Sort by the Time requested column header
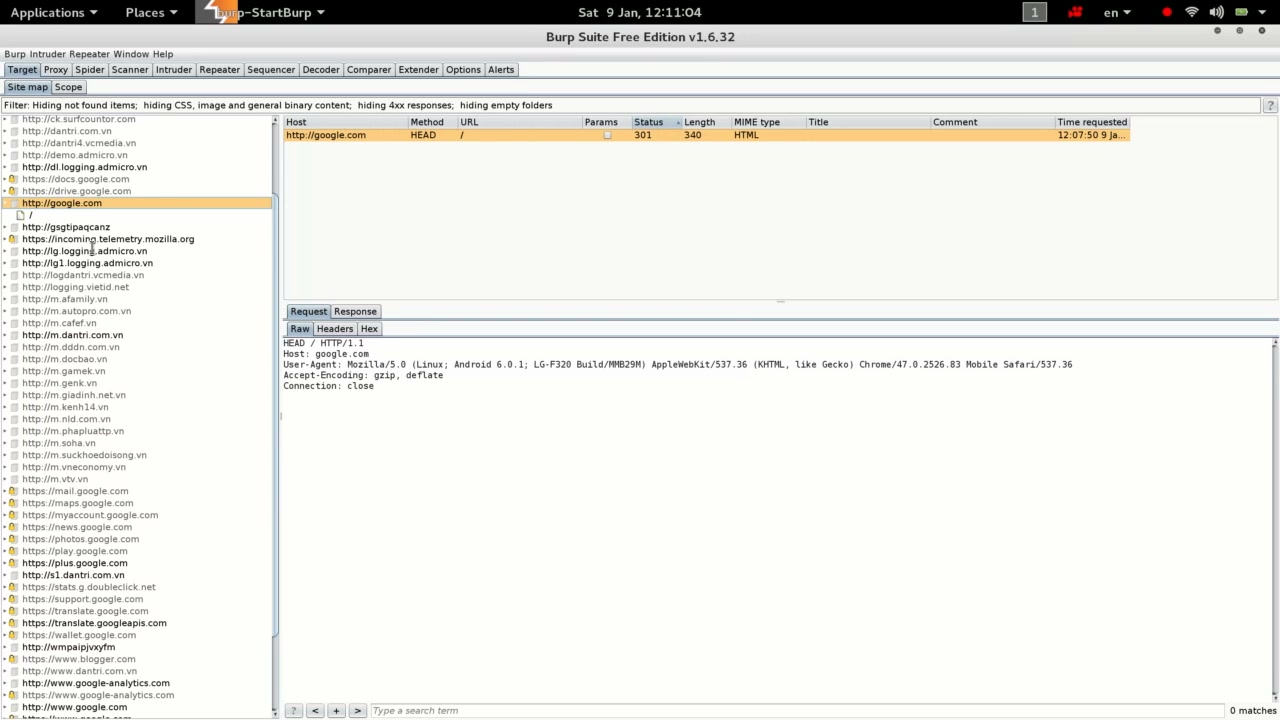 tap(1092, 122)
